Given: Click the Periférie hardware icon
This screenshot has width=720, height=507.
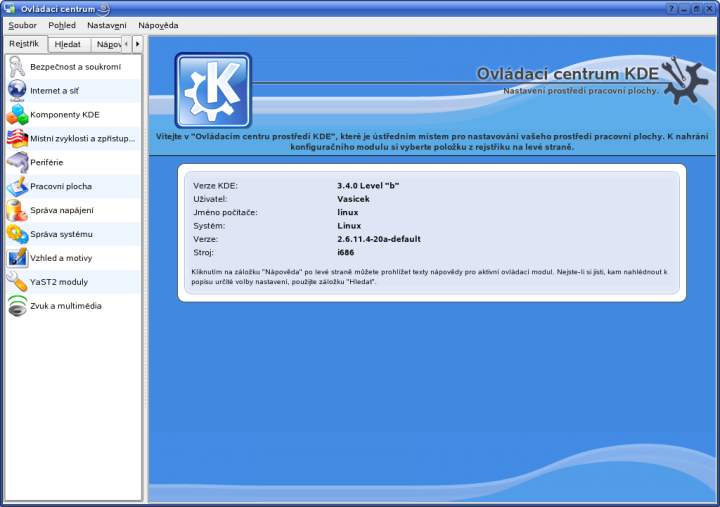Looking at the screenshot, I should point(17,162).
